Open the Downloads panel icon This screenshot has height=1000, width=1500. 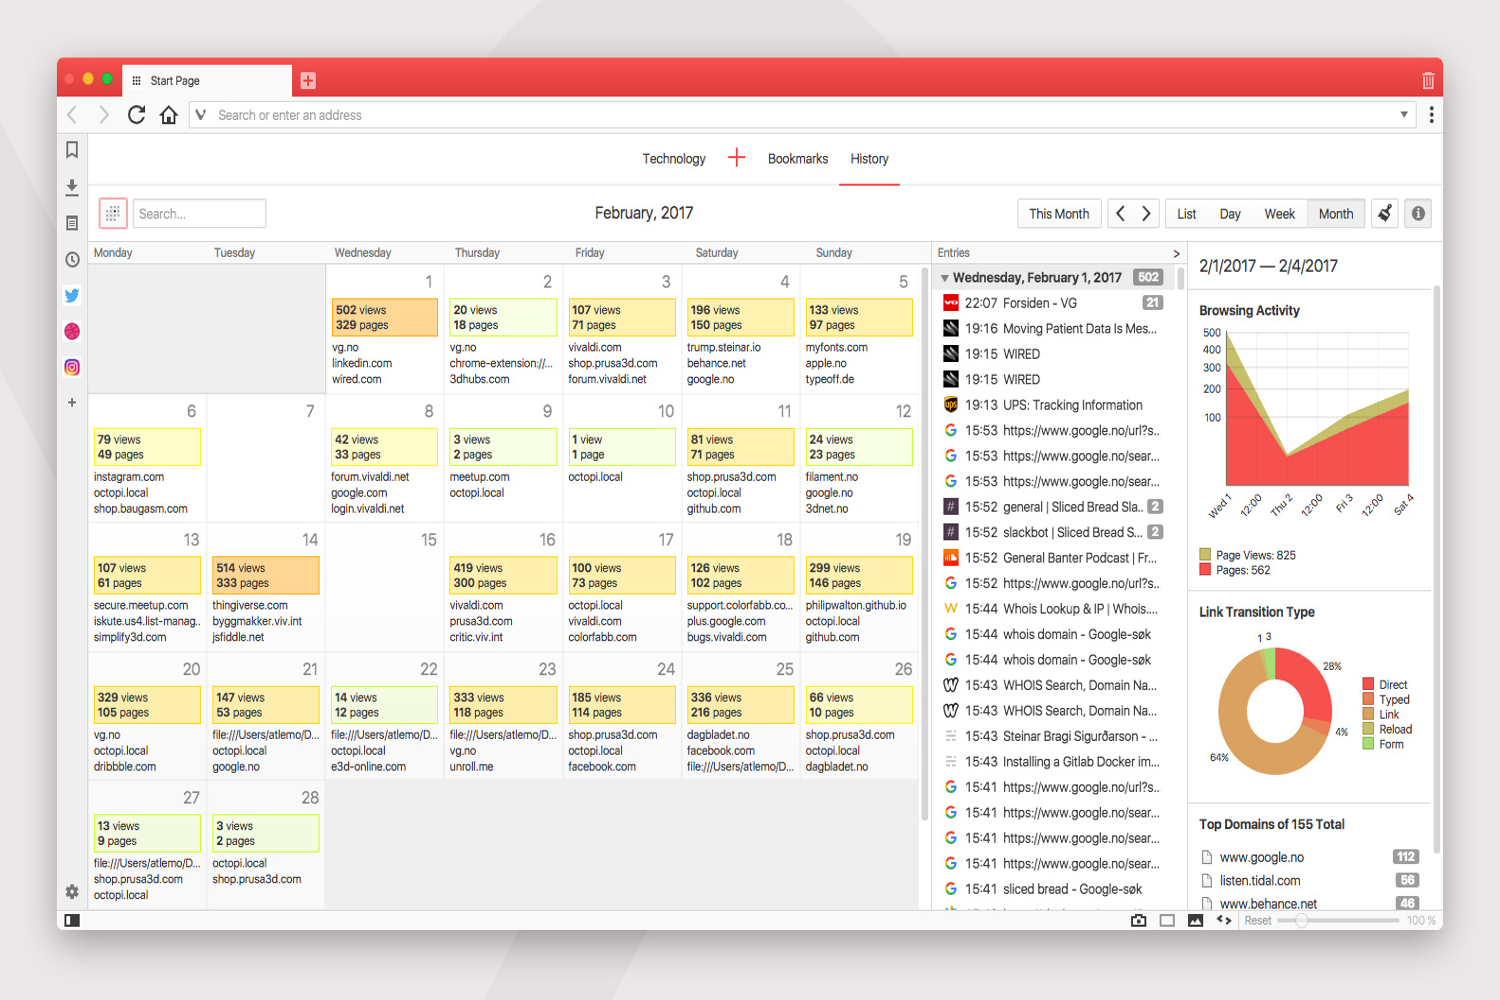pyautogui.click(x=72, y=187)
